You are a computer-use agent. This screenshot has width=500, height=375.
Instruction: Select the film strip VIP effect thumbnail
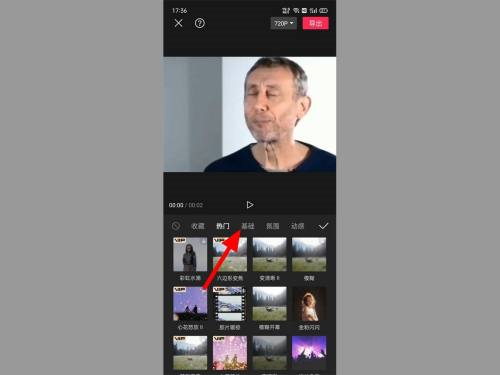(x=230, y=304)
